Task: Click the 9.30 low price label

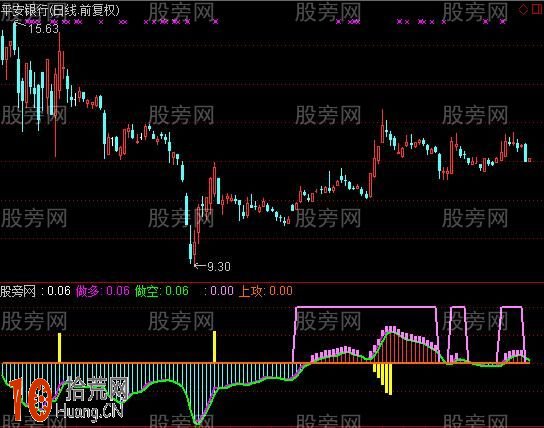Action: coord(219,266)
